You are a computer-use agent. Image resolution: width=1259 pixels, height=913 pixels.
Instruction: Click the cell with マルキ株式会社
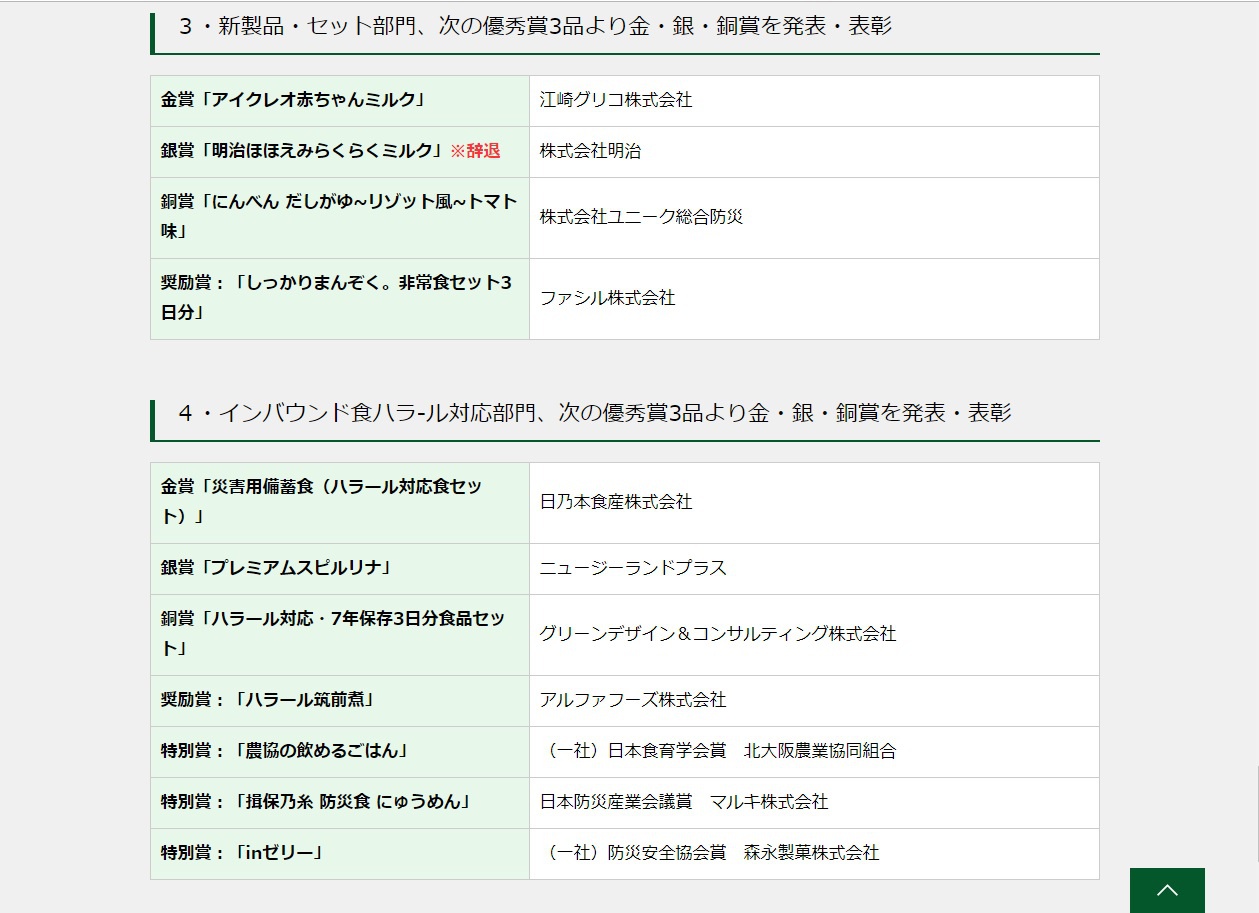coord(814,803)
